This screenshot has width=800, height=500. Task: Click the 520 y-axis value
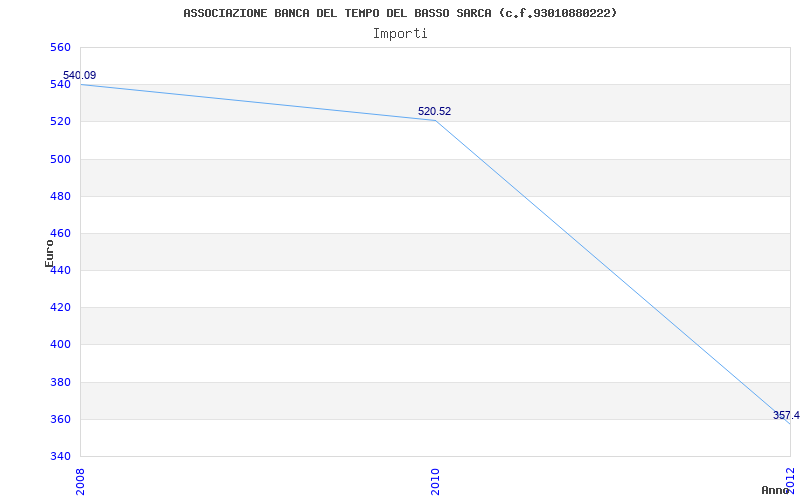(x=60, y=122)
